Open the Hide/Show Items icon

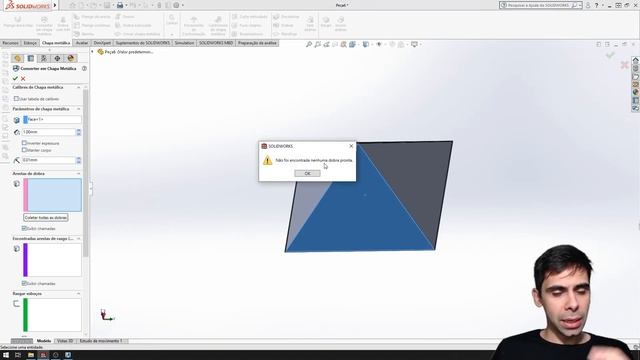coord(379,44)
